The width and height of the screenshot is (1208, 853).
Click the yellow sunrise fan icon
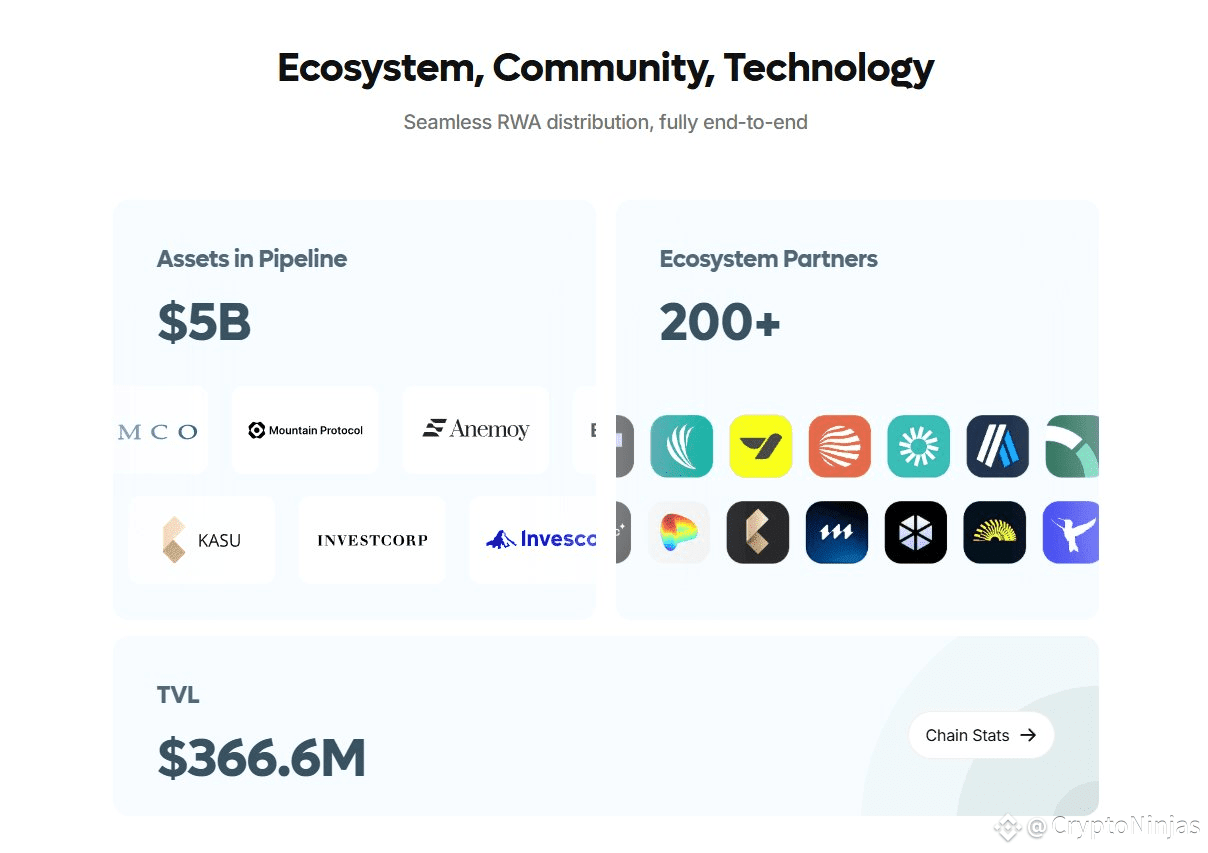(x=995, y=532)
